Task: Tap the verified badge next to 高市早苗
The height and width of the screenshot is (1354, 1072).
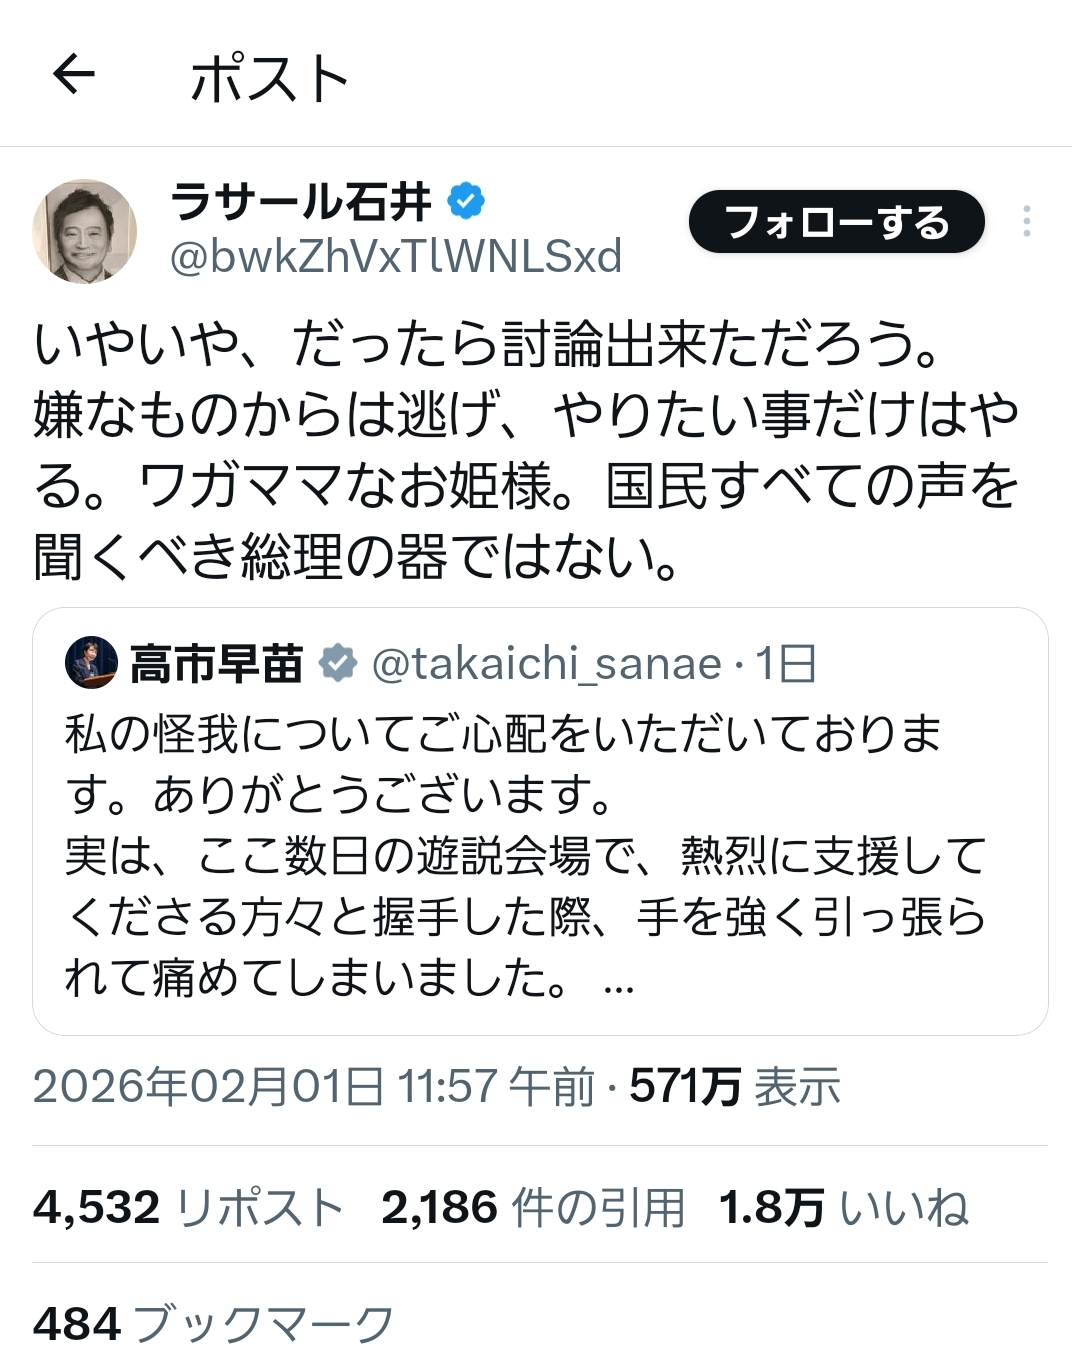Action: [338, 663]
